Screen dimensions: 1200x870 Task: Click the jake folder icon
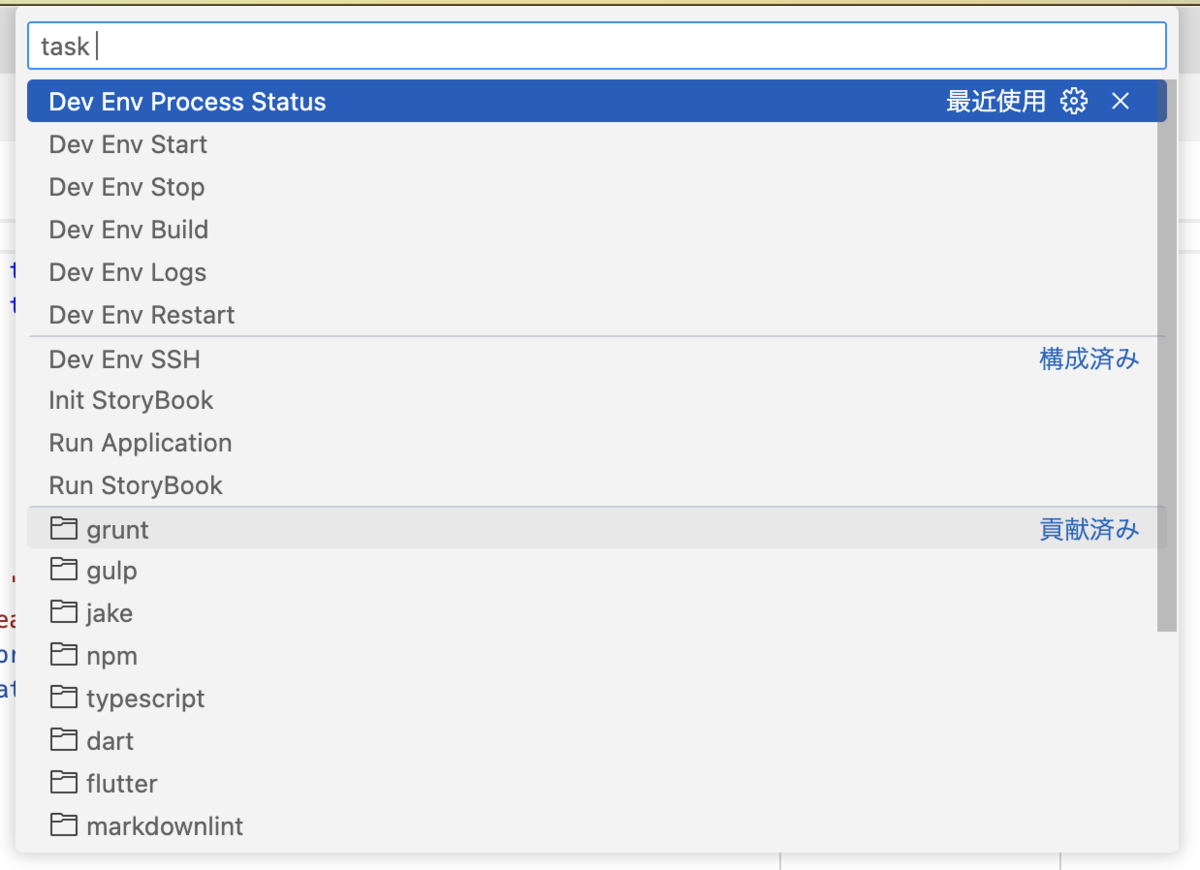(x=64, y=612)
